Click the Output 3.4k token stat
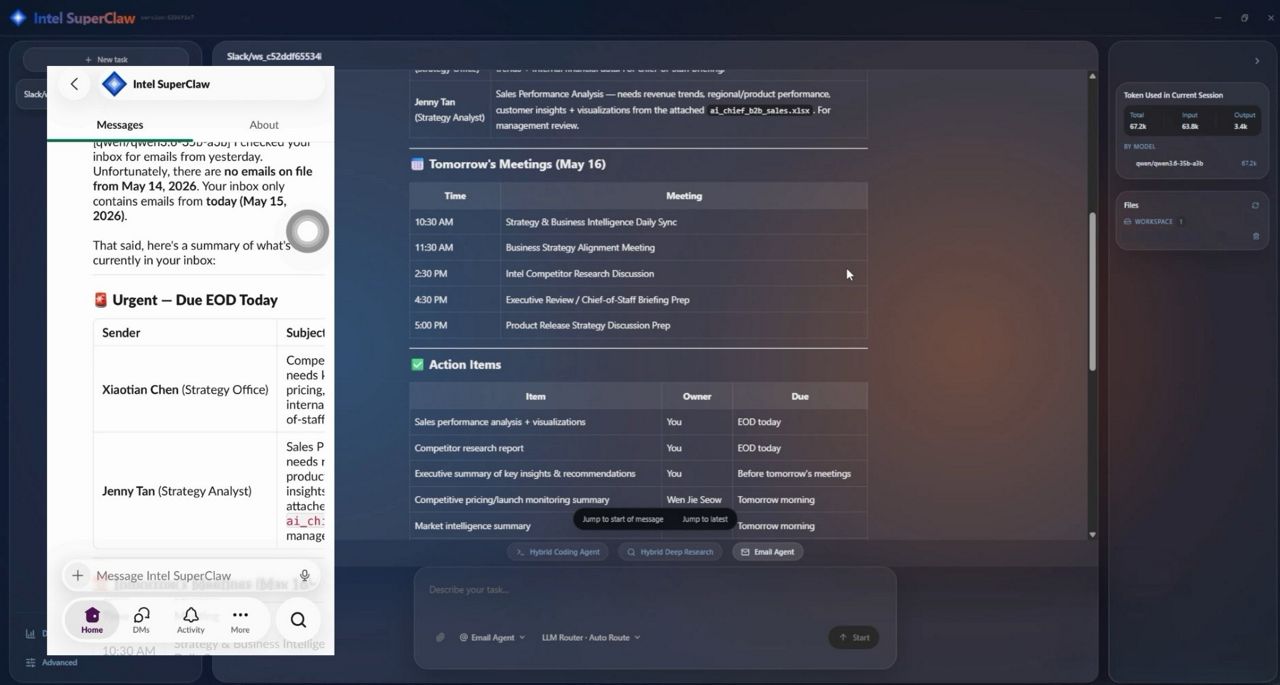Viewport: 1280px width, 685px height. [x=1244, y=121]
